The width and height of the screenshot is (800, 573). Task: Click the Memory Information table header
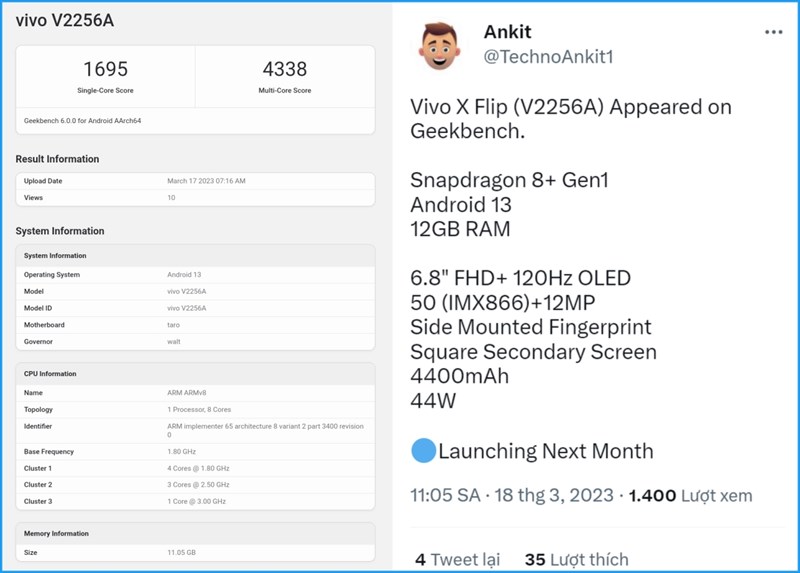(195, 534)
